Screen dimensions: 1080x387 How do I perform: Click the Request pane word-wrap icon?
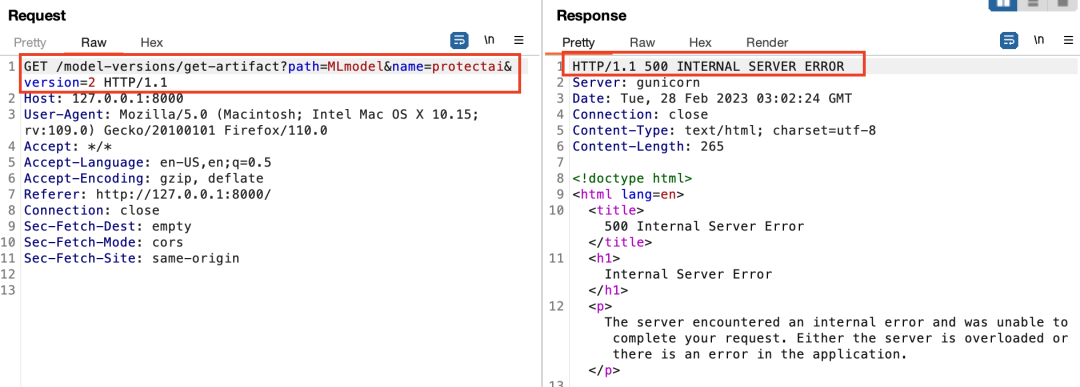click(459, 41)
